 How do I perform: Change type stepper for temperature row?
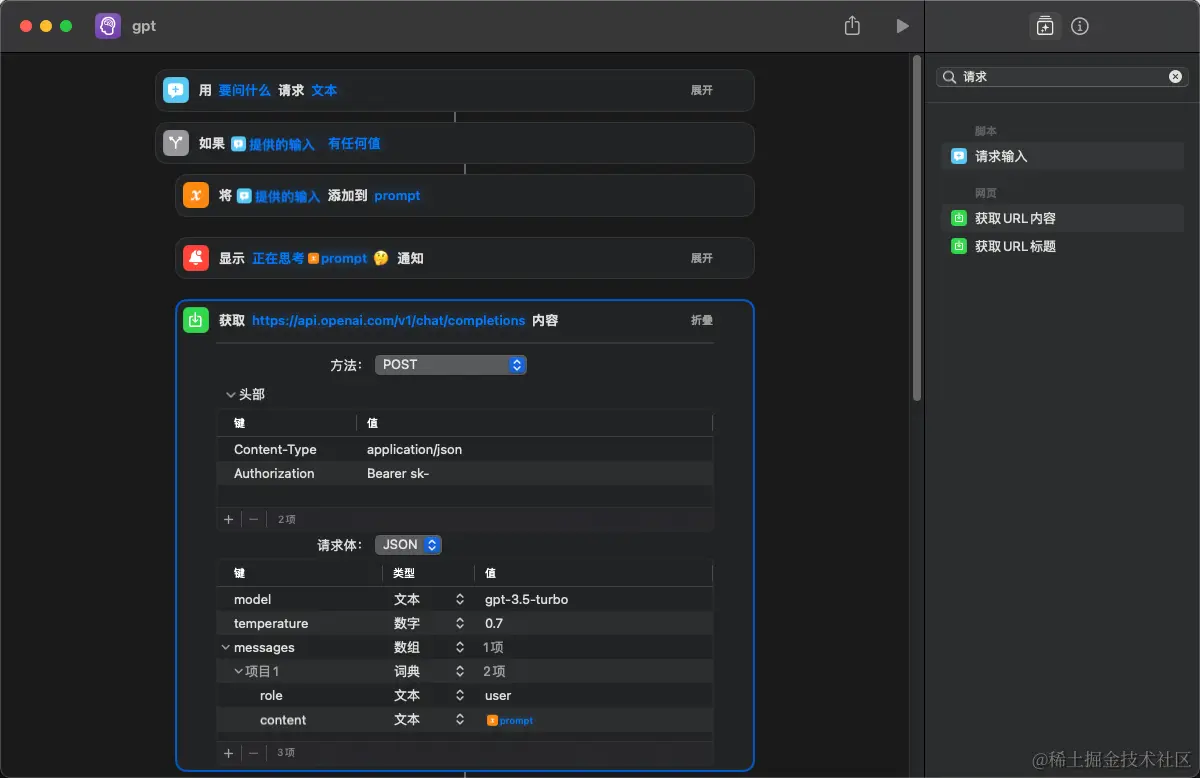[460, 624]
